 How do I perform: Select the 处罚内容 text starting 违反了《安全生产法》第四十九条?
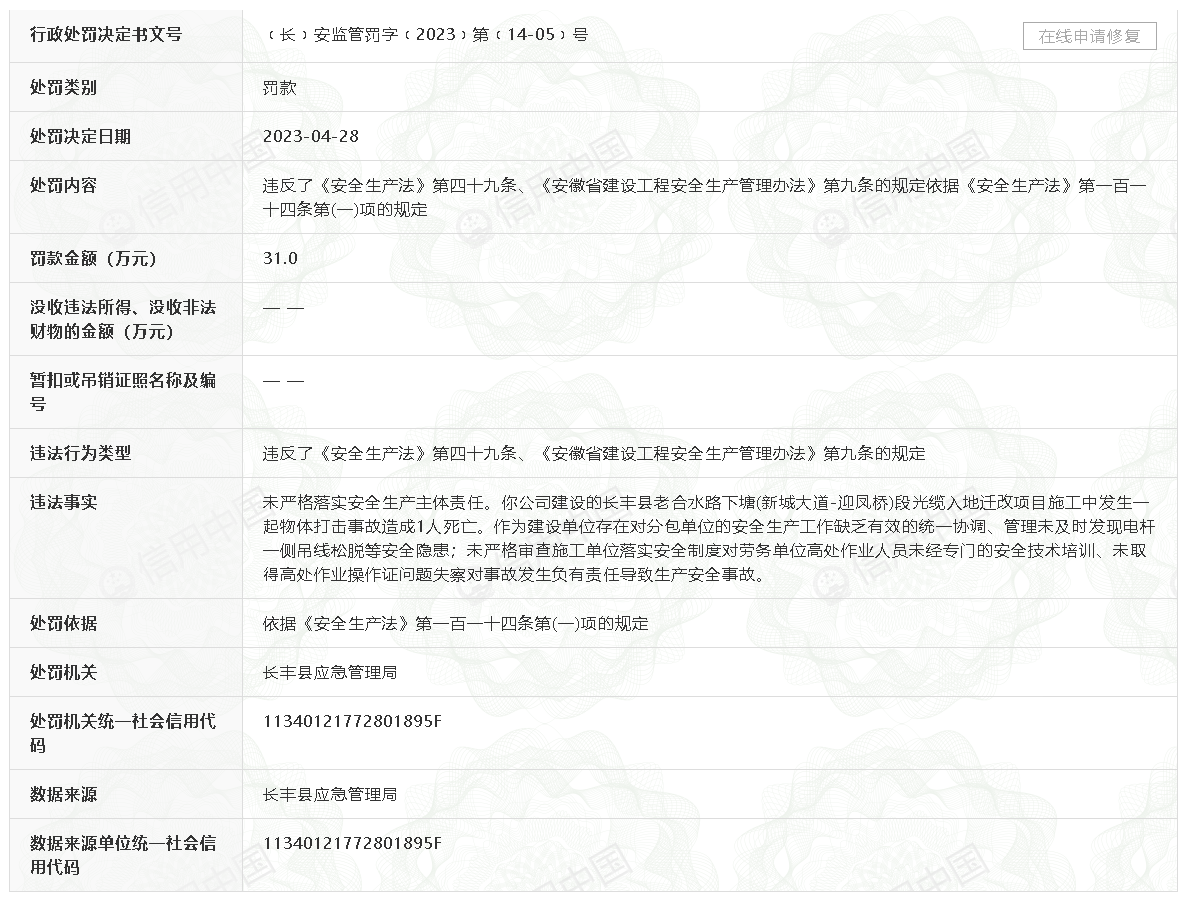(x=705, y=197)
